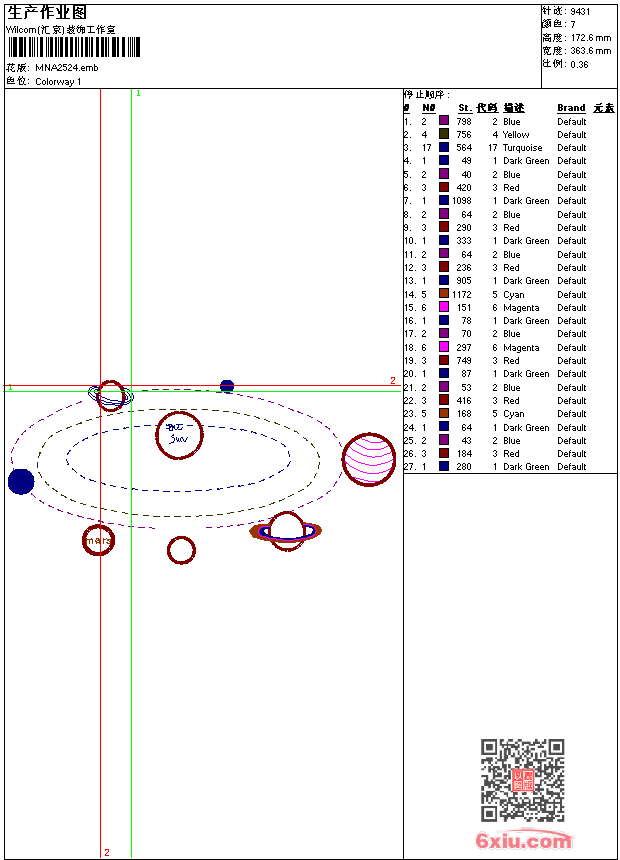Click the Turquoise description text
This screenshot has width=620, height=860.
tap(522, 148)
